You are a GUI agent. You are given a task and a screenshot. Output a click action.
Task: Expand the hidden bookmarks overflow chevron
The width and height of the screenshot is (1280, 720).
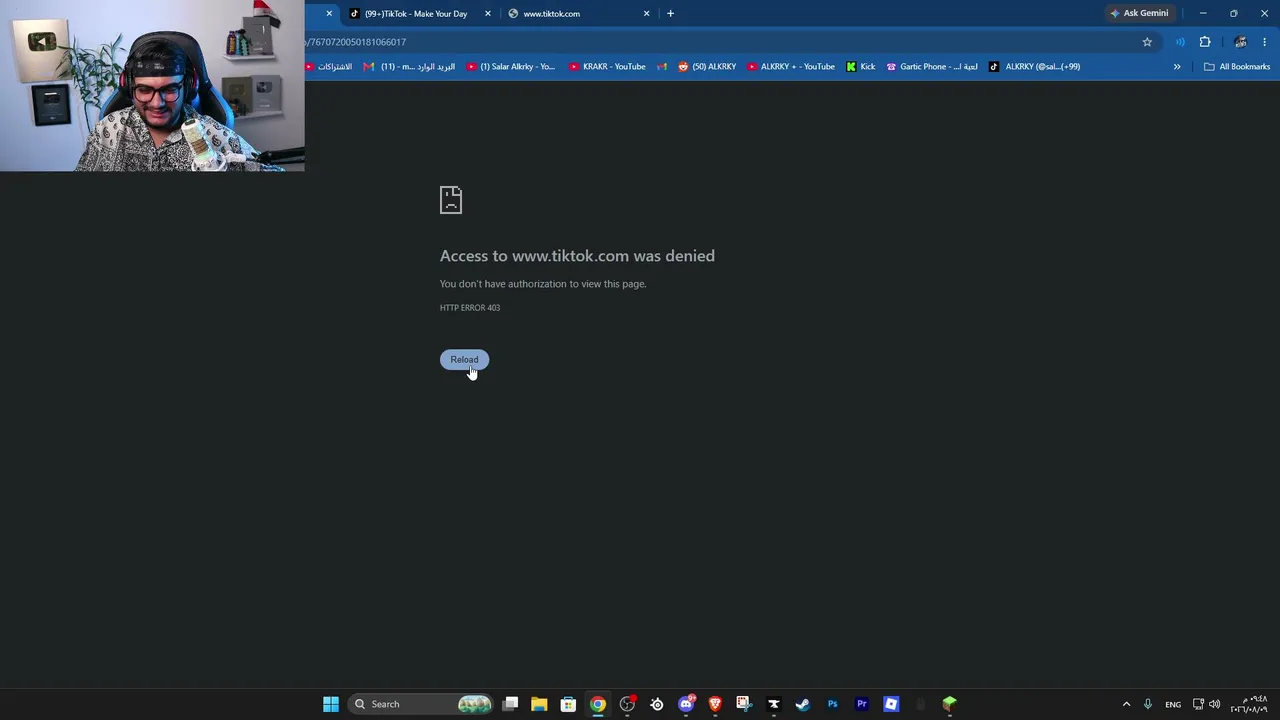[x=1177, y=67]
